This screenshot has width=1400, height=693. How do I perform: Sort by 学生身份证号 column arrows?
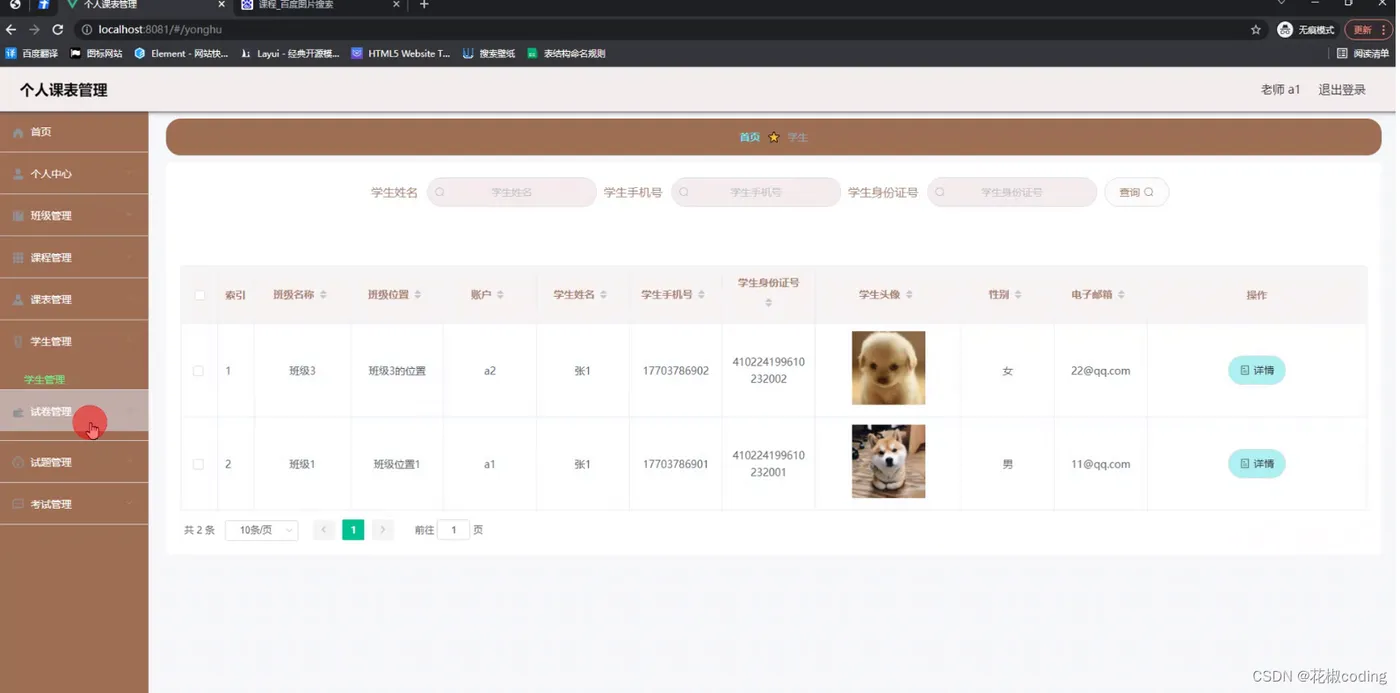(768, 302)
